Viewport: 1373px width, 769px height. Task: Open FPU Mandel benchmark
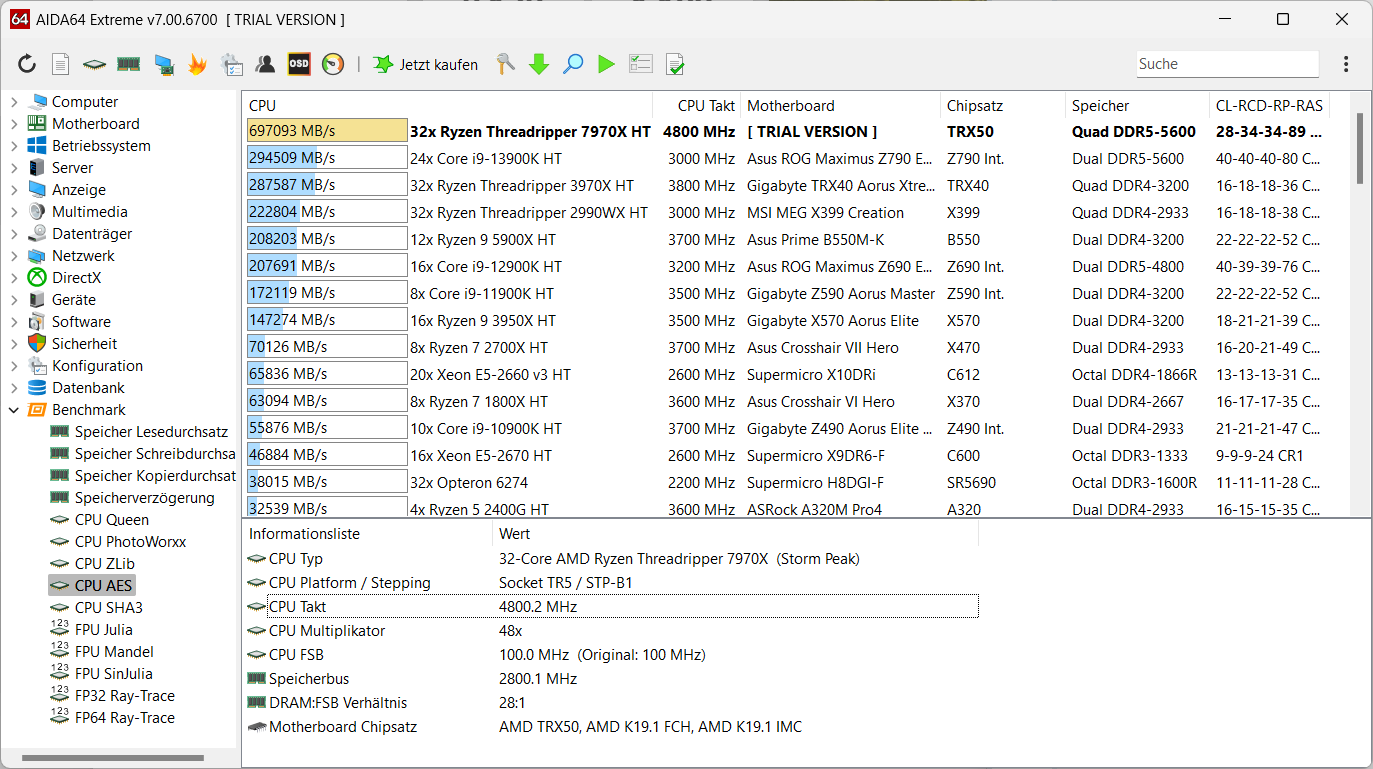click(114, 652)
